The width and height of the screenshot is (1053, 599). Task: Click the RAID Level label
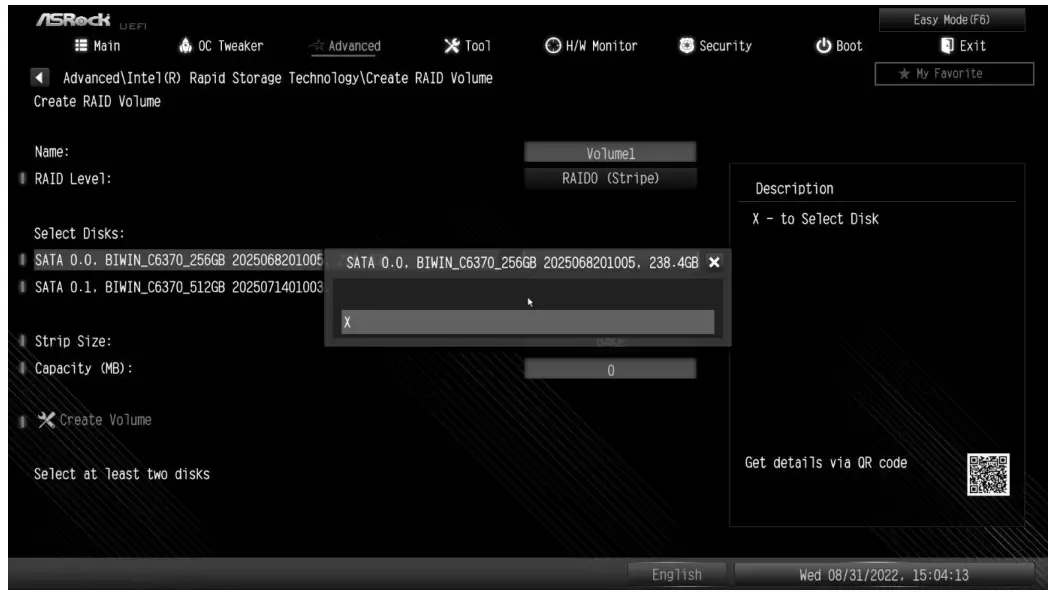point(73,179)
